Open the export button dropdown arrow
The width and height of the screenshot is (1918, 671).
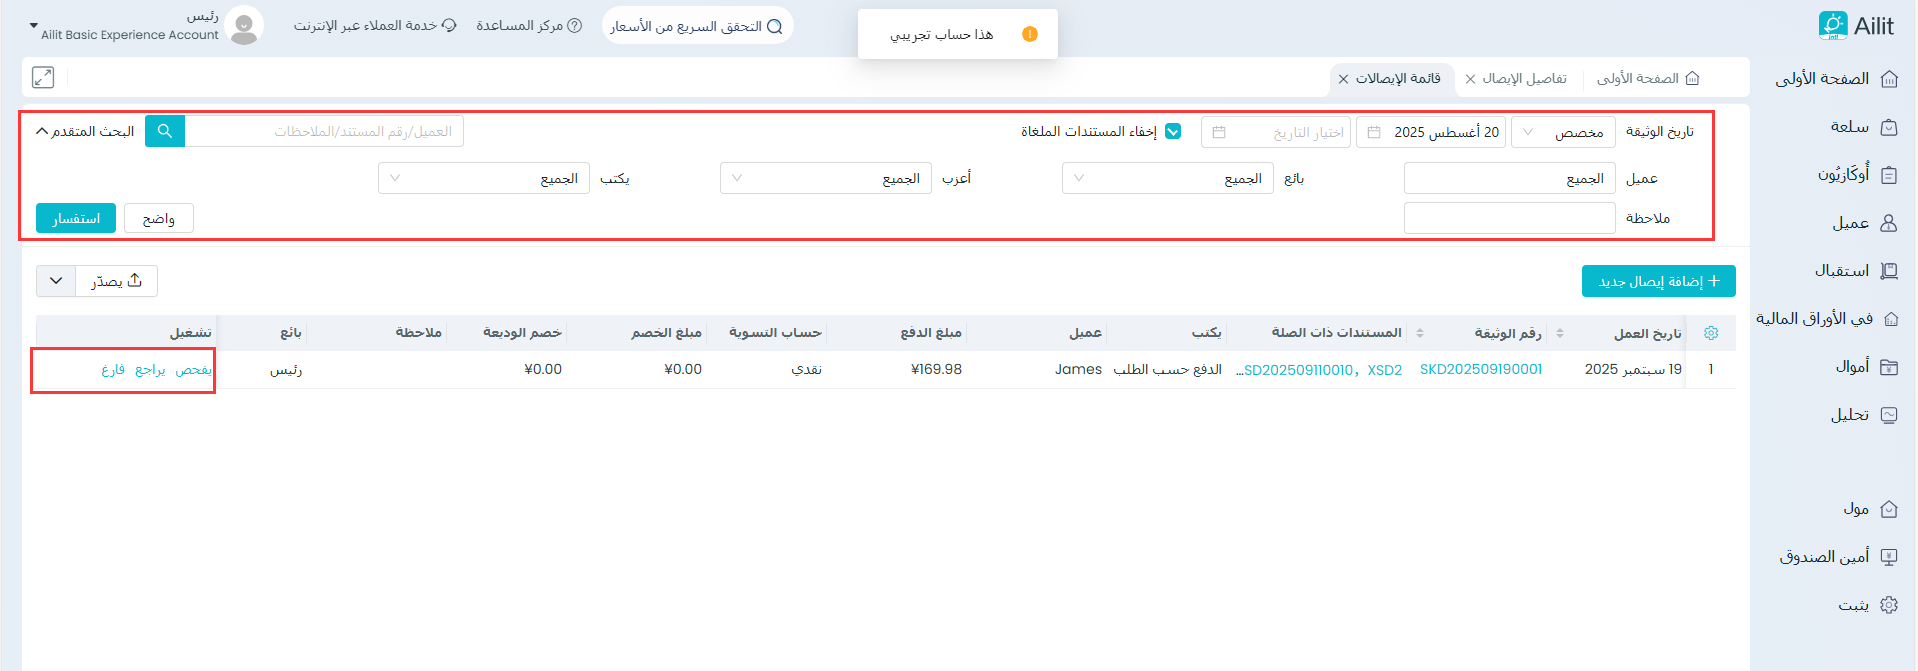tap(56, 281)
